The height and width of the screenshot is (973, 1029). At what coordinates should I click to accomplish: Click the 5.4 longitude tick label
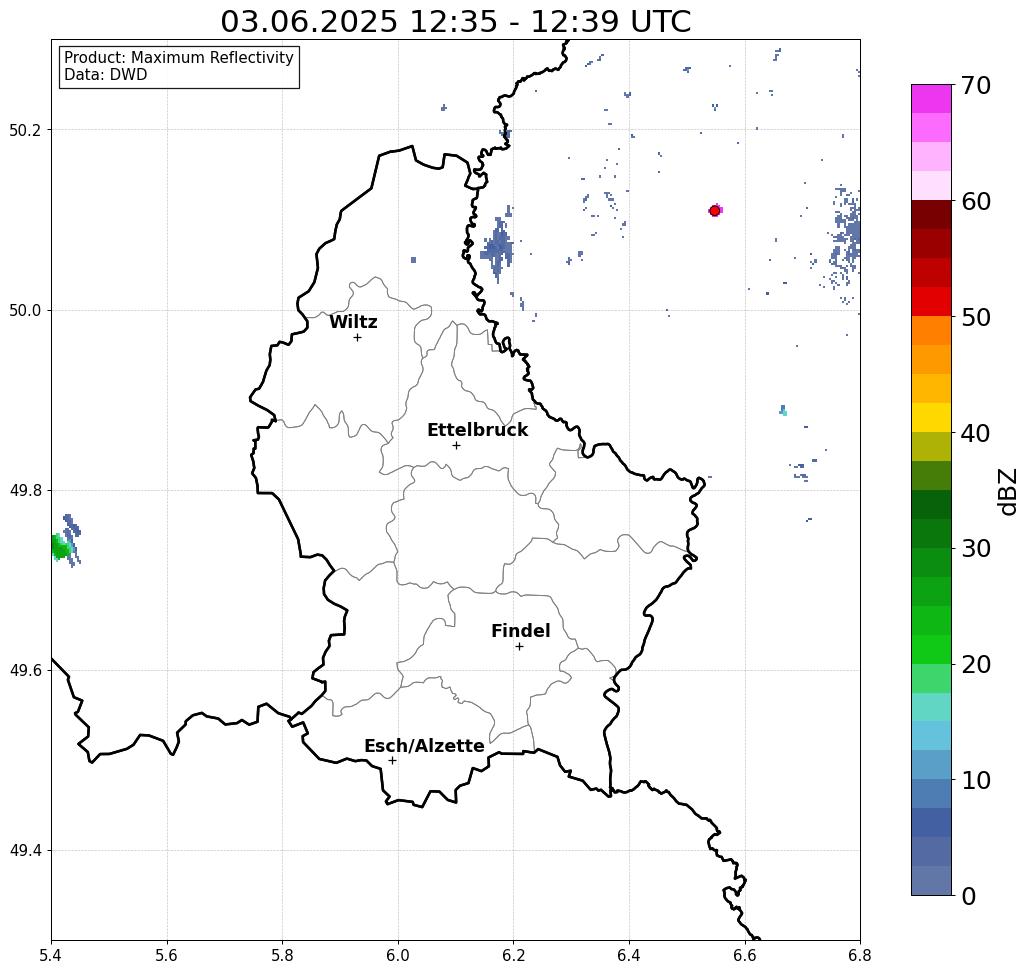pos(51,955)
